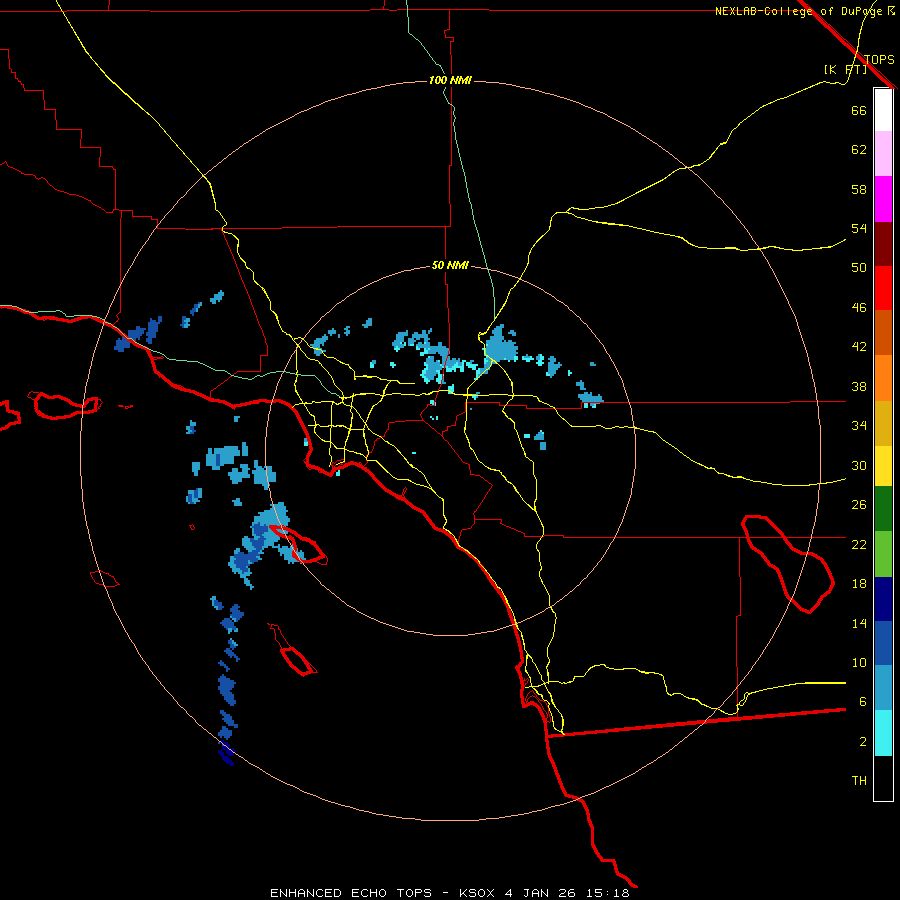This screenshot has width=900, height=900.
Task: Click the legend value '26'
Action: pyautogui.click(x=859, y=505)
